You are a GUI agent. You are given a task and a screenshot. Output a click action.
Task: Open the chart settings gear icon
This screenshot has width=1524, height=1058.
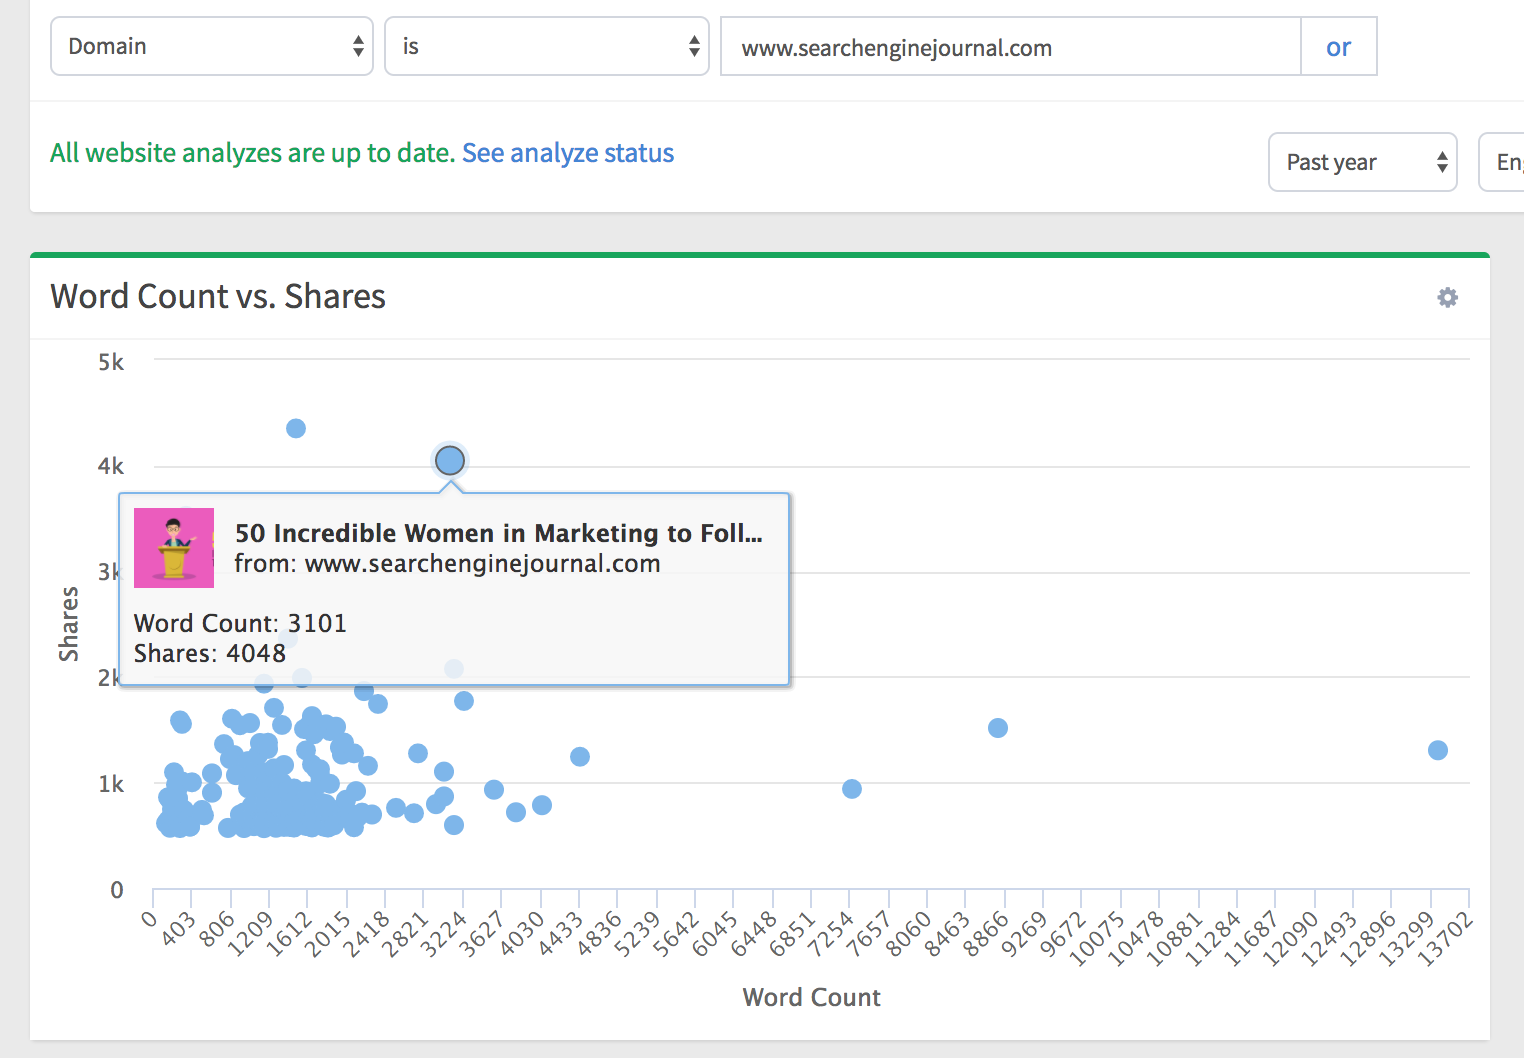coord(1447,297)
